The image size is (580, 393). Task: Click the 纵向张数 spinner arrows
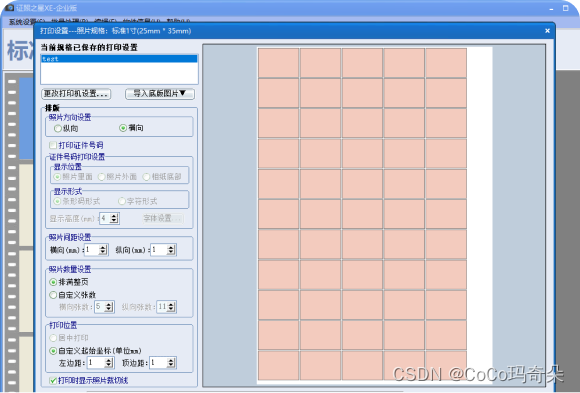coord(171,307)
